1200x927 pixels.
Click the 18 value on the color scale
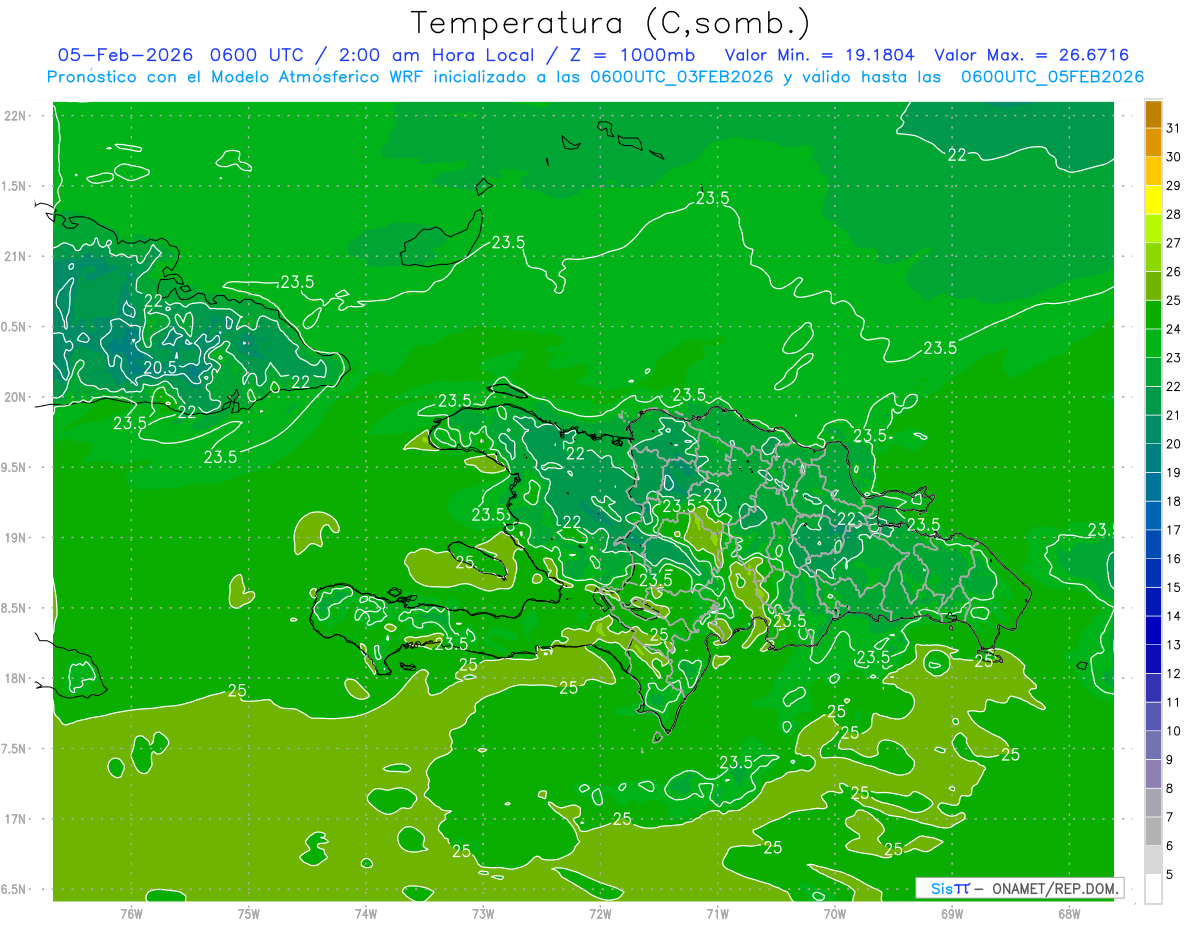pos(1174,501)
